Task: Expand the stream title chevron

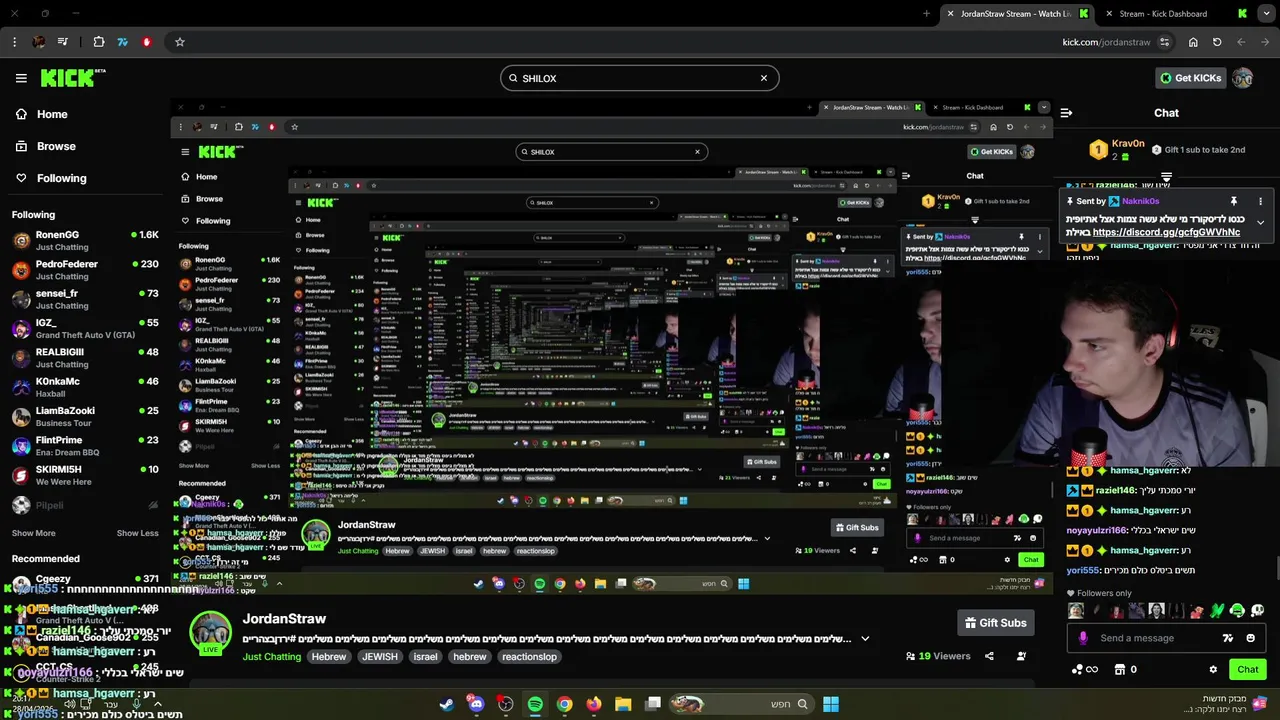Action: pyautogui.click(x=865, y=639)
